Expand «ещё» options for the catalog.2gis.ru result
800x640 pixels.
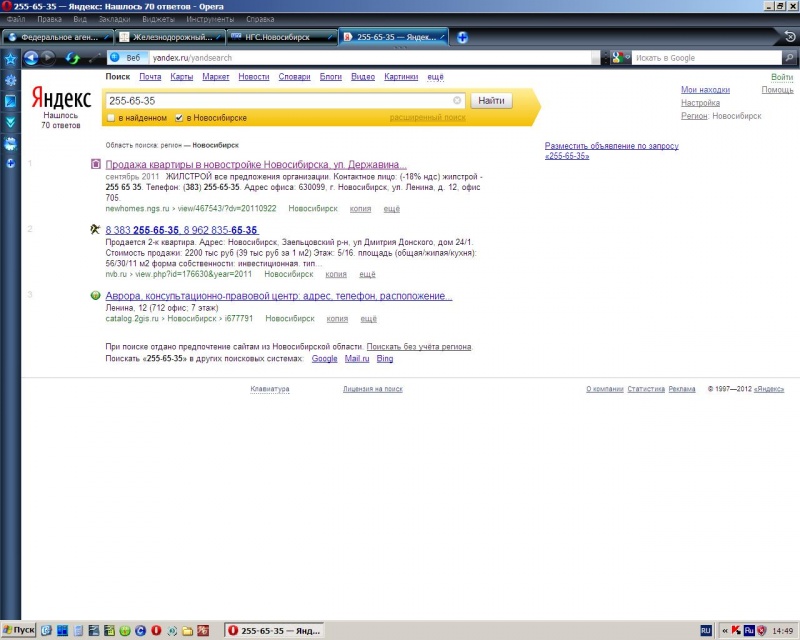(x=368, y=319)
